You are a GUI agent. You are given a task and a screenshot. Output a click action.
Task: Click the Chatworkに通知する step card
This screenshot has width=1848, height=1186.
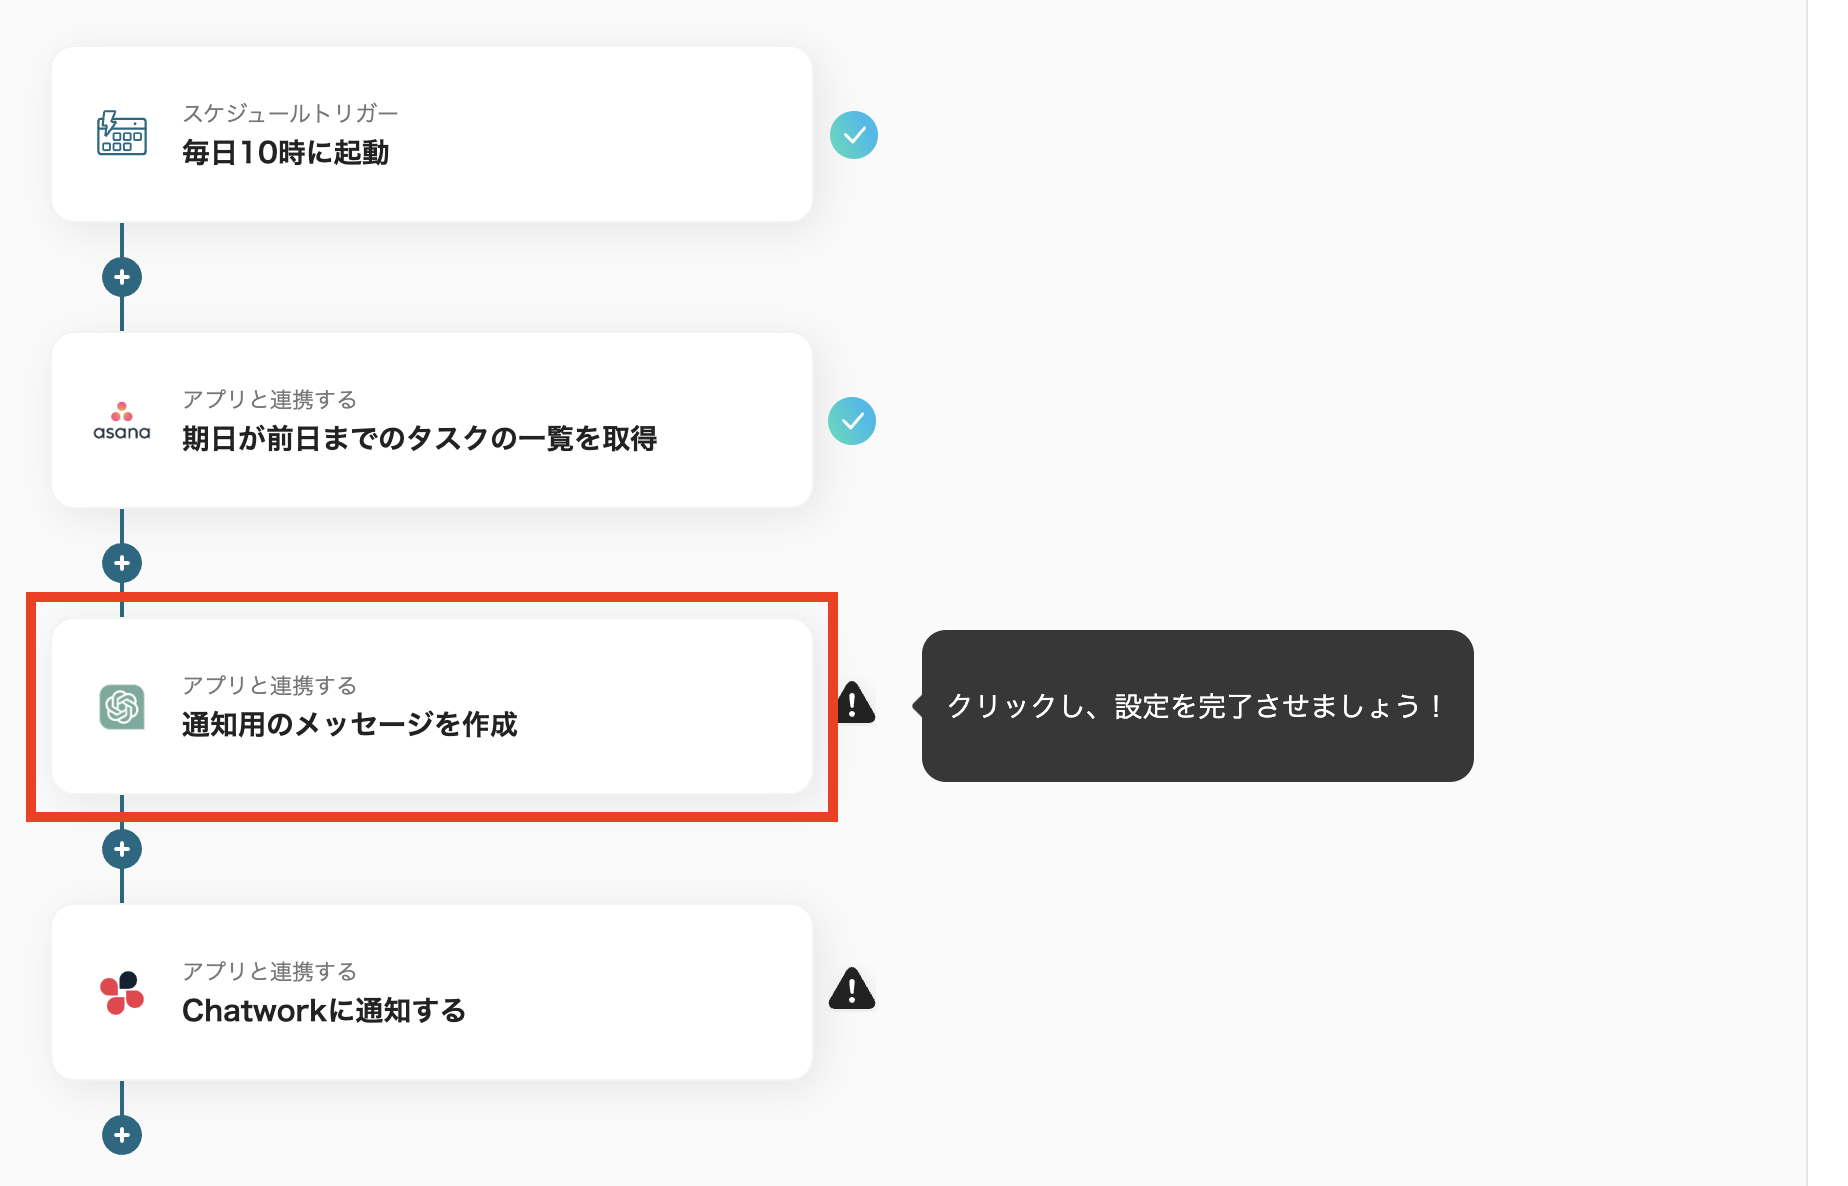(x=433, y=992)
